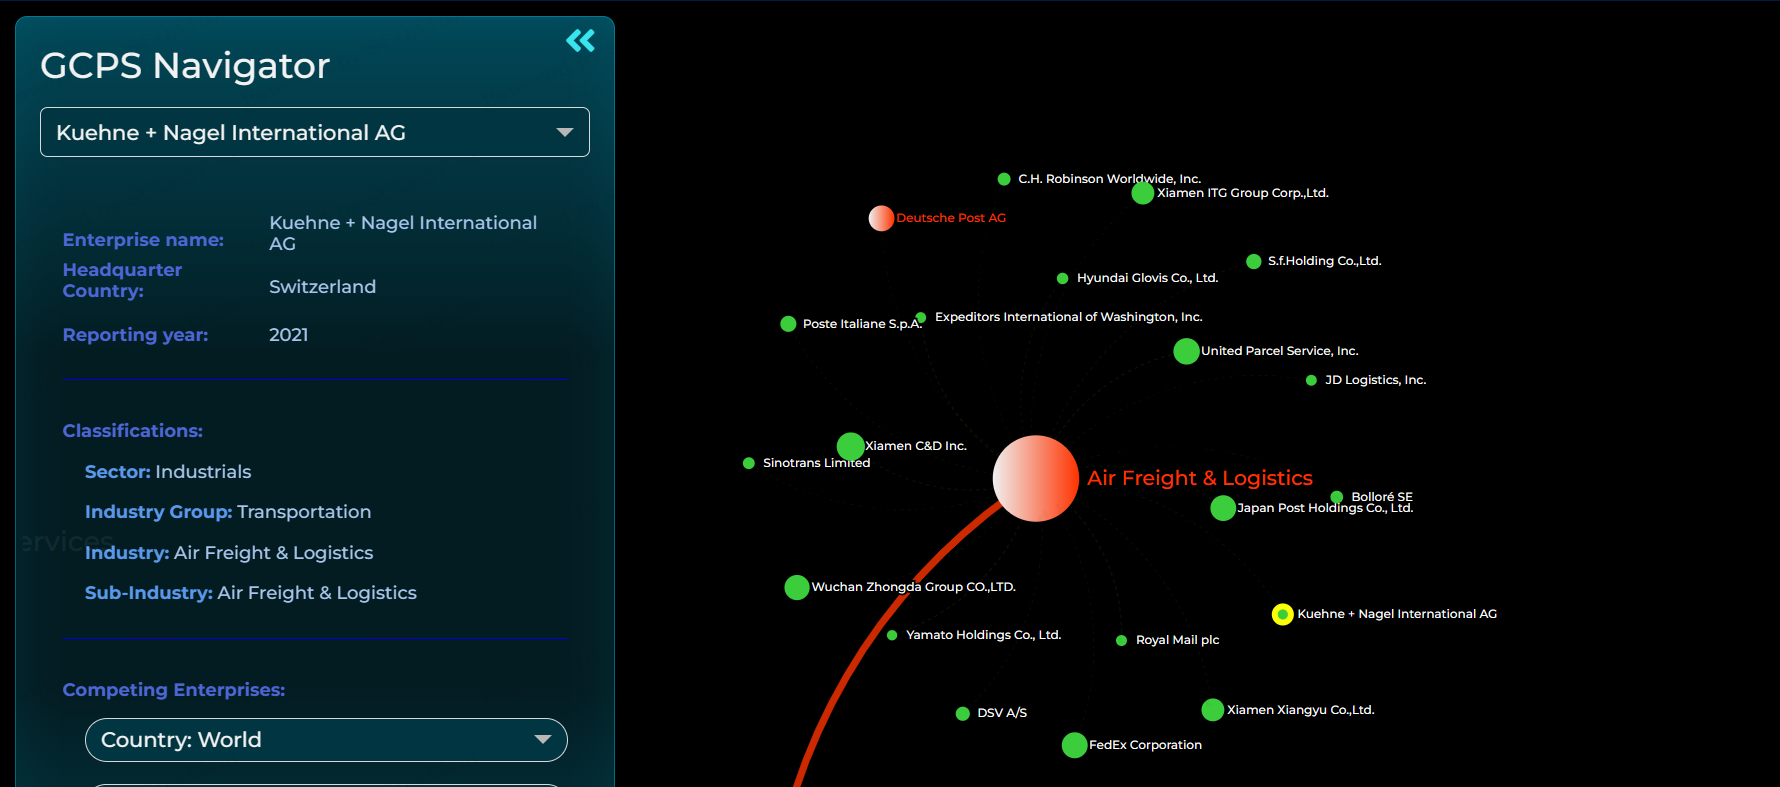Click the Sinotrans Limited node
The width and height of the screenshot is (1780, 787).
click(x=748, y=463)
